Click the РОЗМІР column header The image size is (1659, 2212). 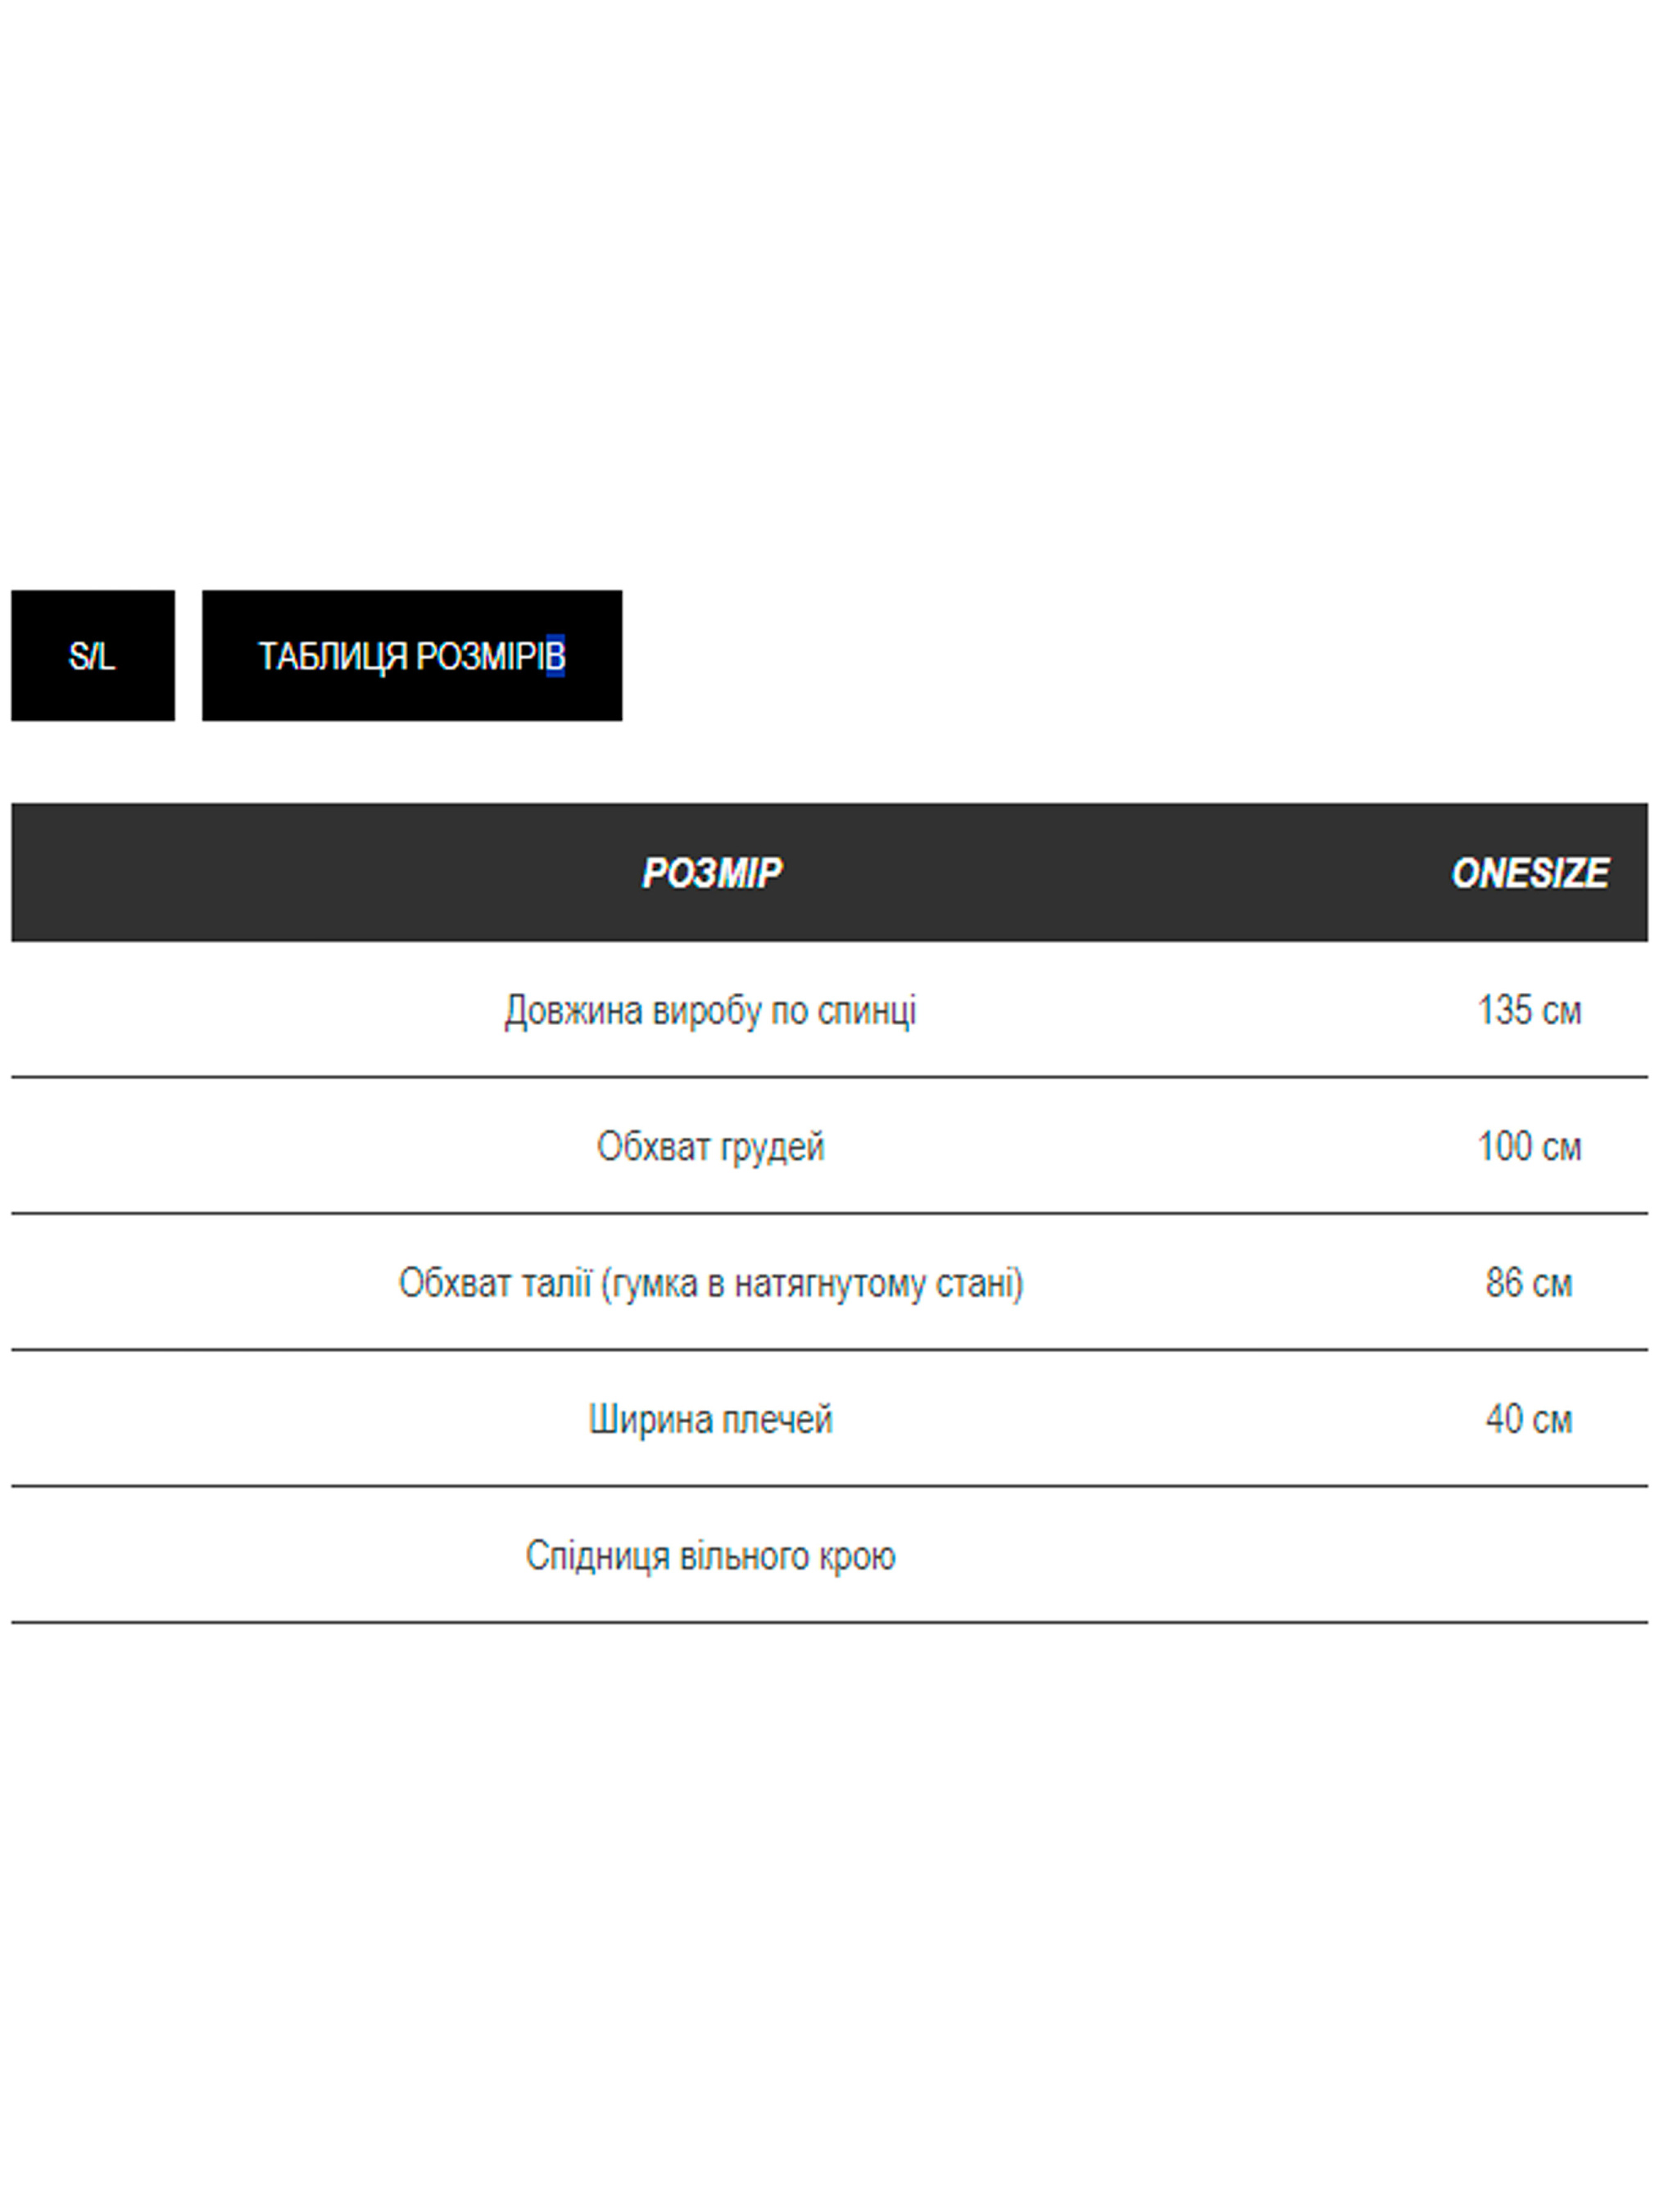pos(711,873)
